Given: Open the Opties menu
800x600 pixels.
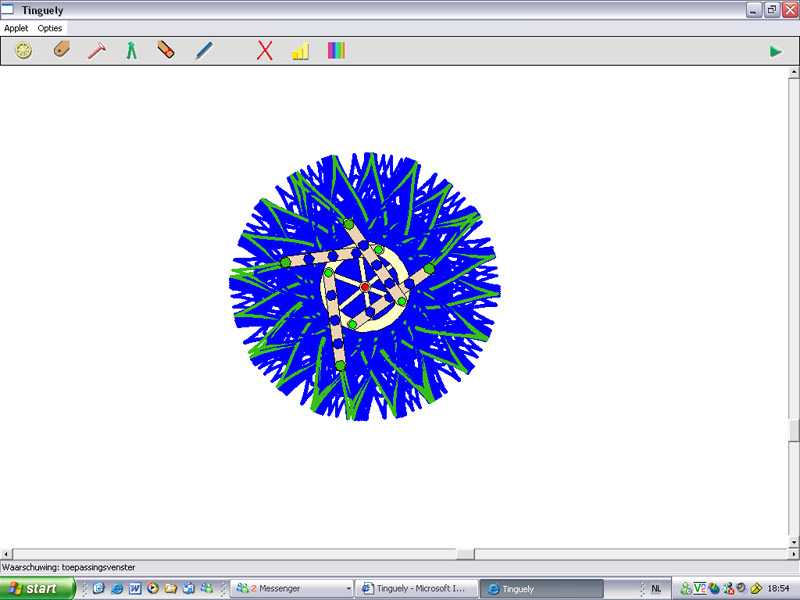Looking at the screenshot, I should click(50, 28).
